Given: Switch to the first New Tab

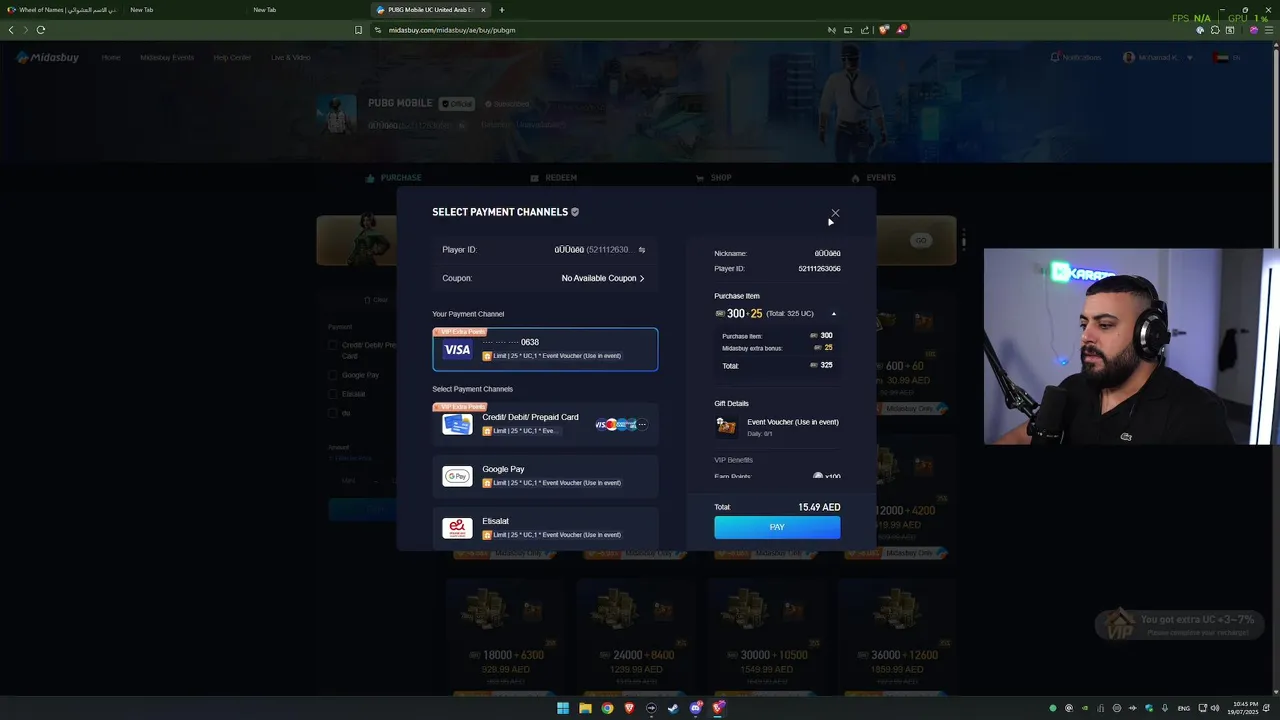Looking at the screenshot, I should point(185,10).
